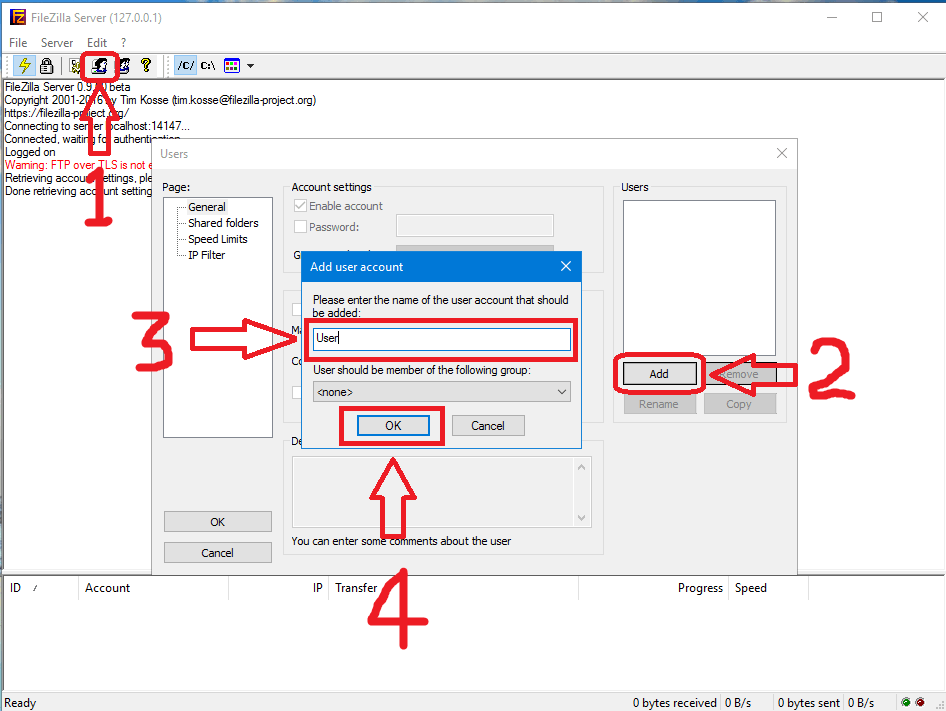
Task: Open the Users dialog icon on the toolbar
Action: tap(99, 65)
